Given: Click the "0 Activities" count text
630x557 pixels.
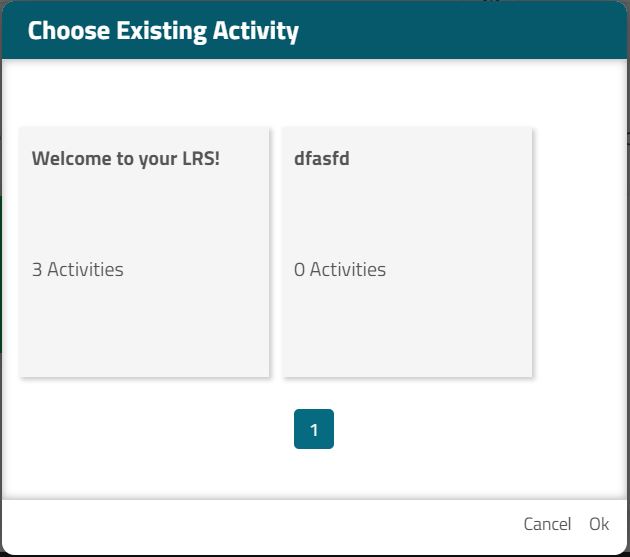Looking at the screenshot, I should coord(340,269).
